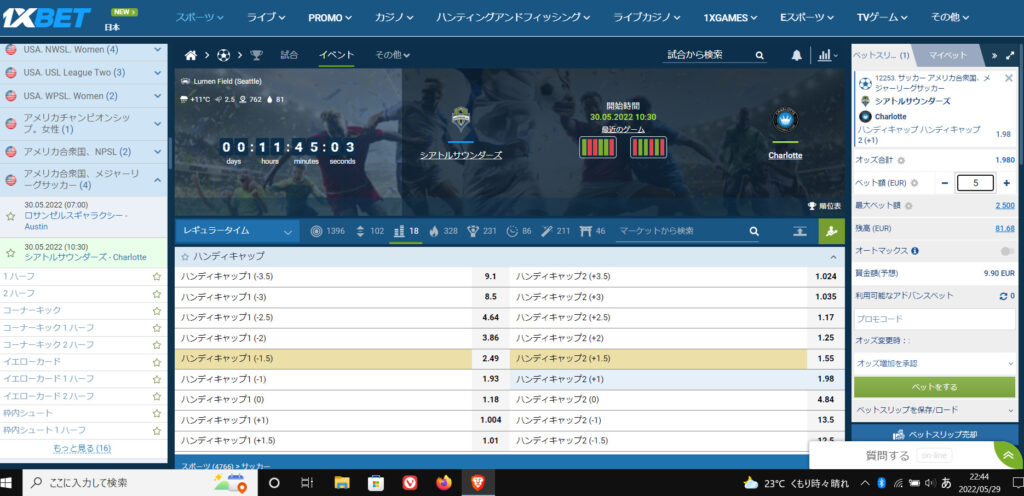Open the ライブカジノ top menu
1024x496 pixels.
[x=647, y=18]
